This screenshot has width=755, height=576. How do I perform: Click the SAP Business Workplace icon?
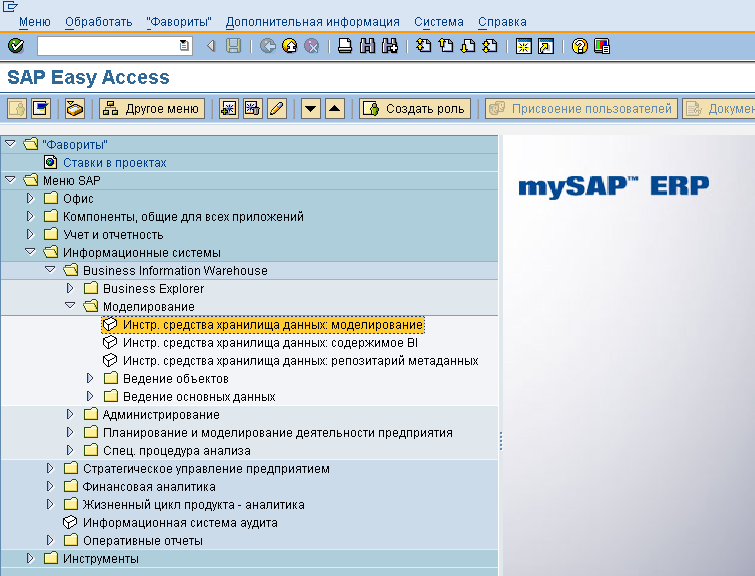[75, 108]
